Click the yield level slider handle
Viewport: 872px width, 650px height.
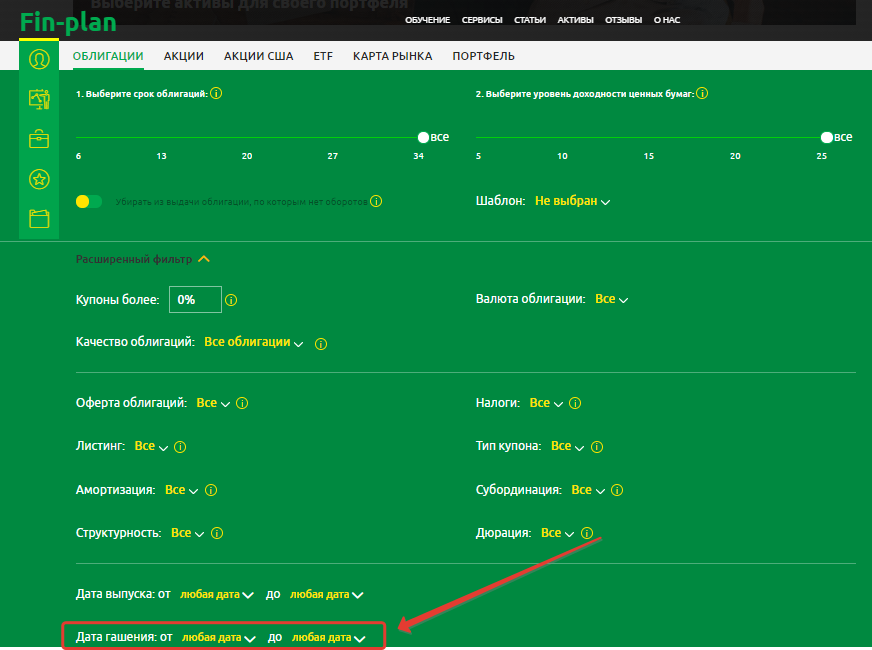point(826,137)
